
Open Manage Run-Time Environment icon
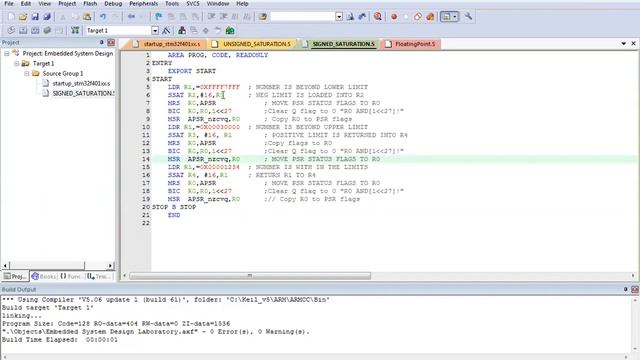206,31
